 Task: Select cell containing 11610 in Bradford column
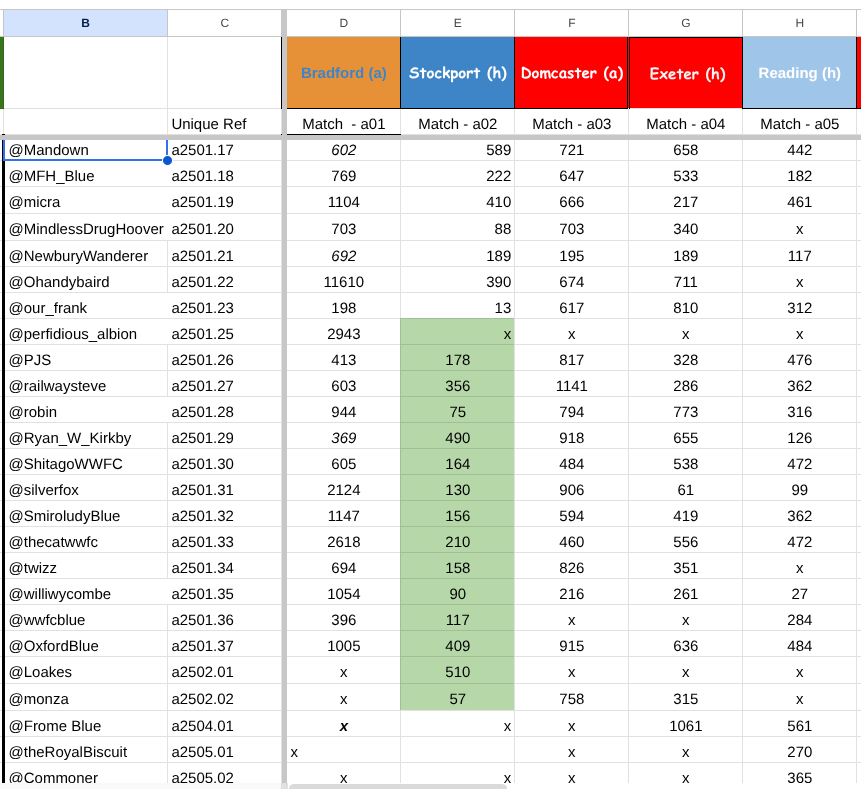343,282
